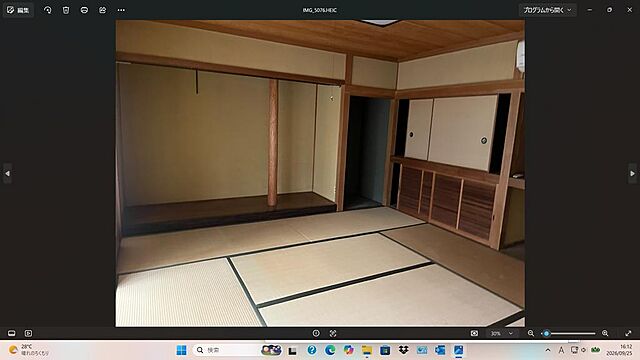640x360 pixels.
Task: Open Outlook from the taskbar
Action: coord(440,350)
